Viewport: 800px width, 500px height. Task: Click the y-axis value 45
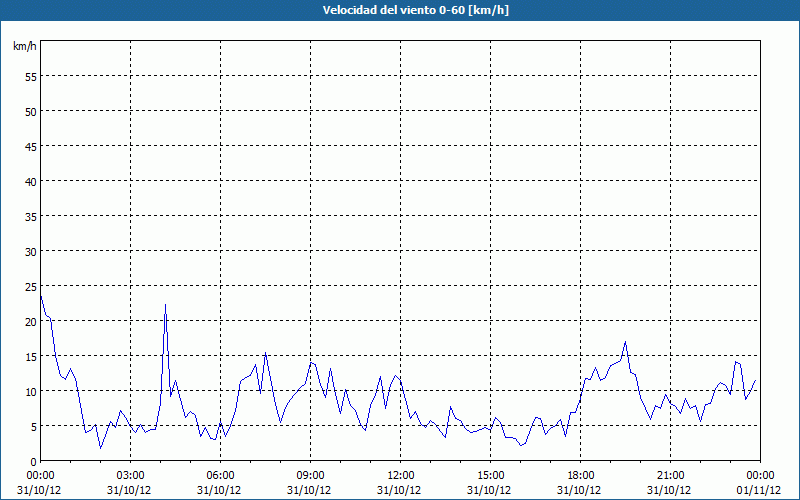[31, 146]
